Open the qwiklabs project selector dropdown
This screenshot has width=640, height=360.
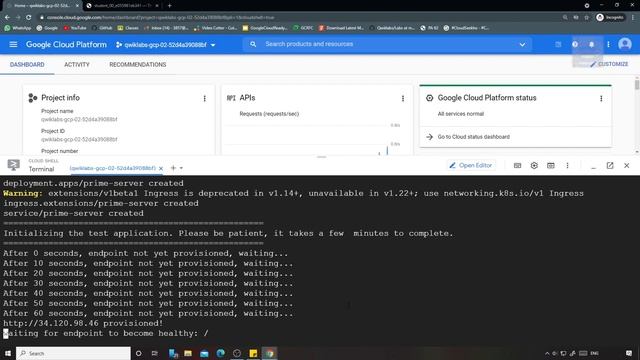[x=166, y=44]
